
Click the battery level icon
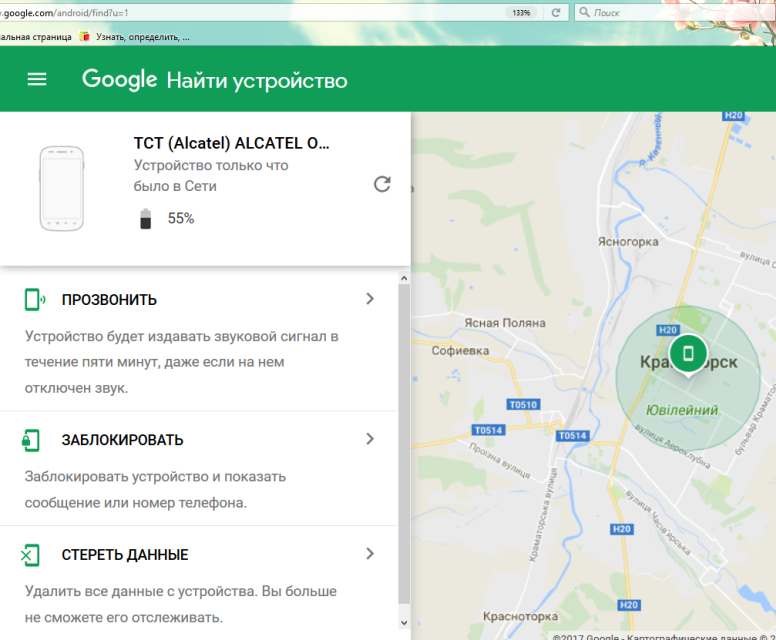(x=146, y=219)
